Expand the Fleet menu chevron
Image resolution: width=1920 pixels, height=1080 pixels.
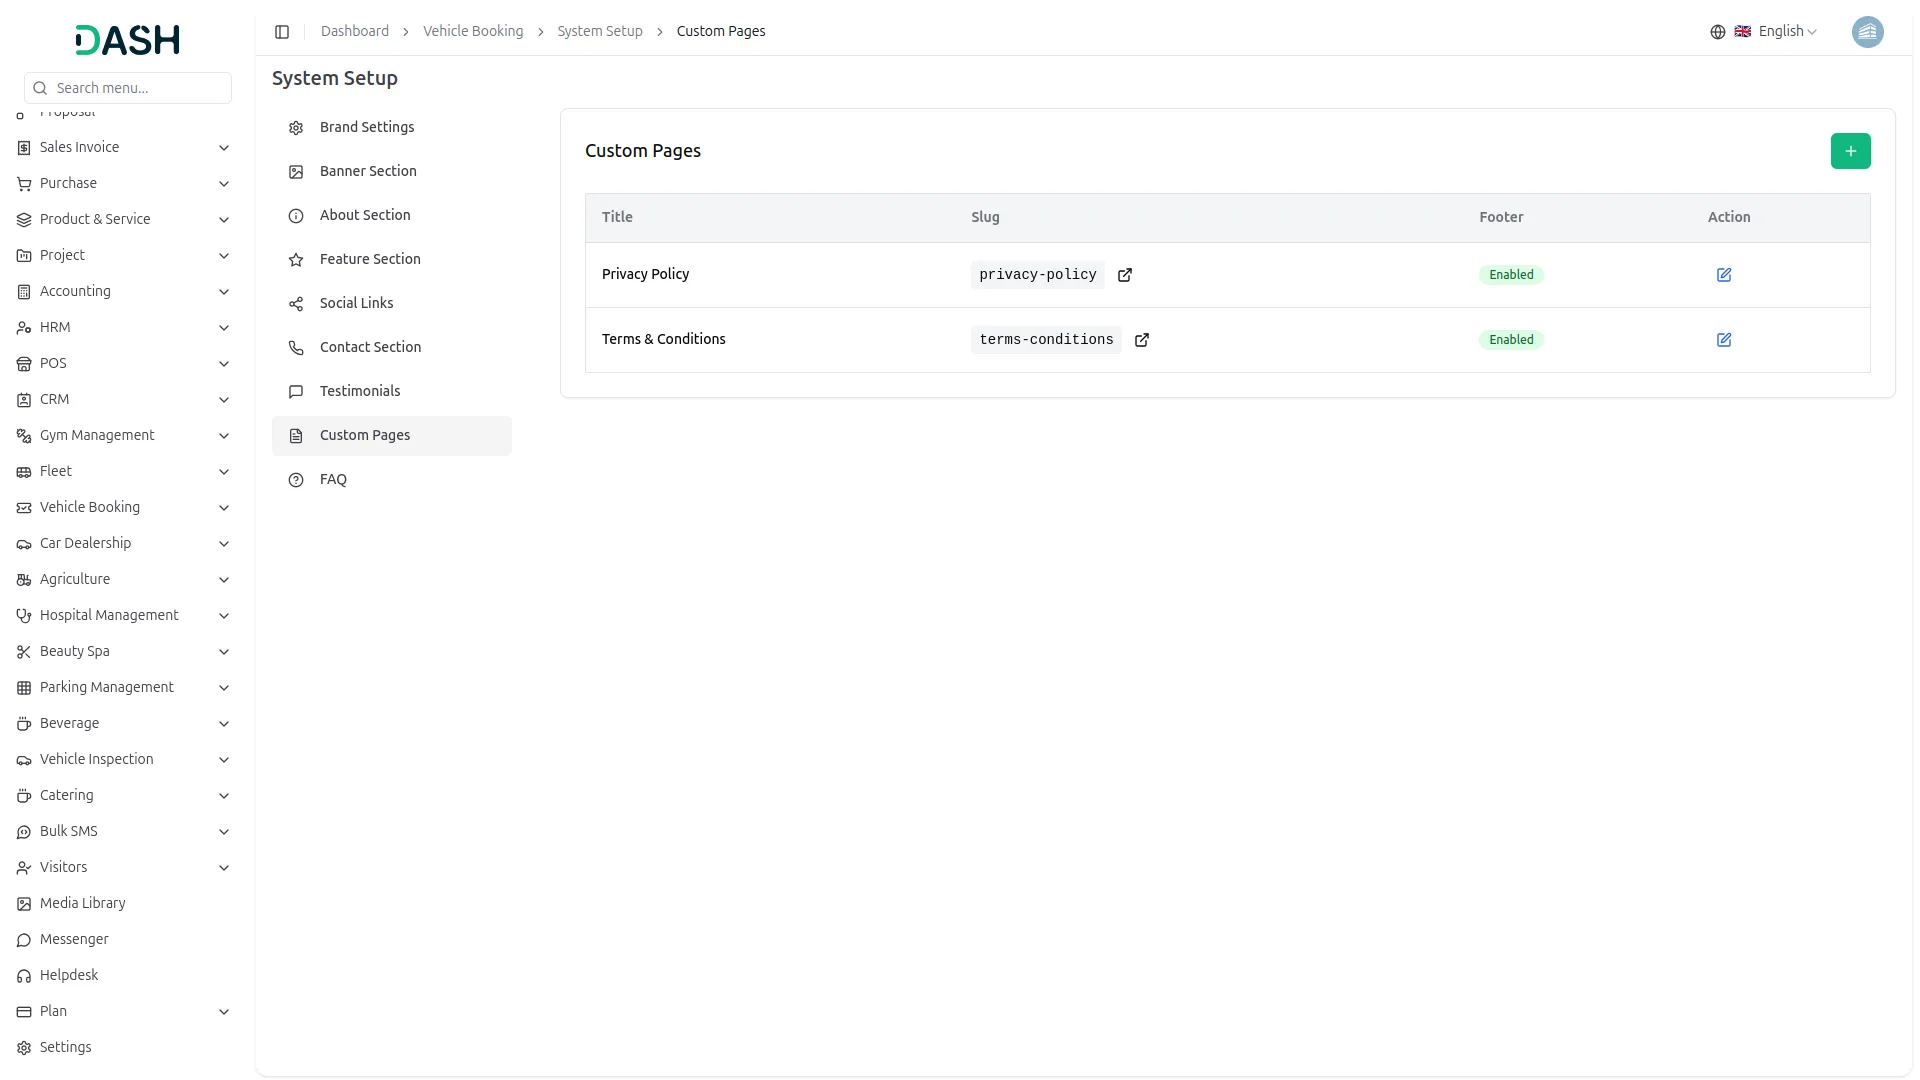[x=224, y=472]
